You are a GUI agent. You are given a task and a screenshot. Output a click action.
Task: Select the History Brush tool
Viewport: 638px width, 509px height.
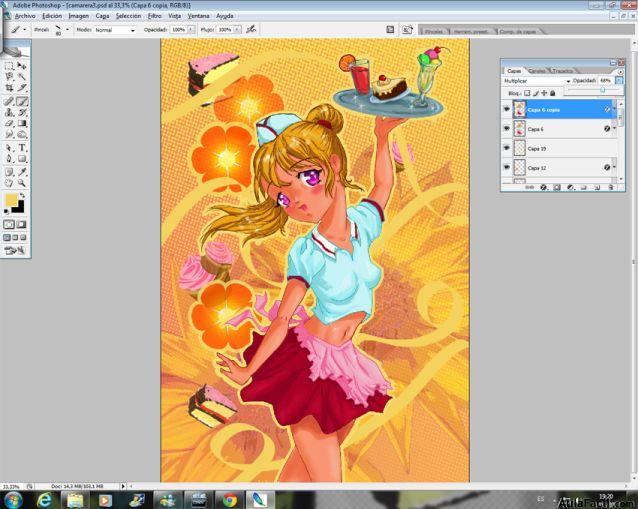22,112
